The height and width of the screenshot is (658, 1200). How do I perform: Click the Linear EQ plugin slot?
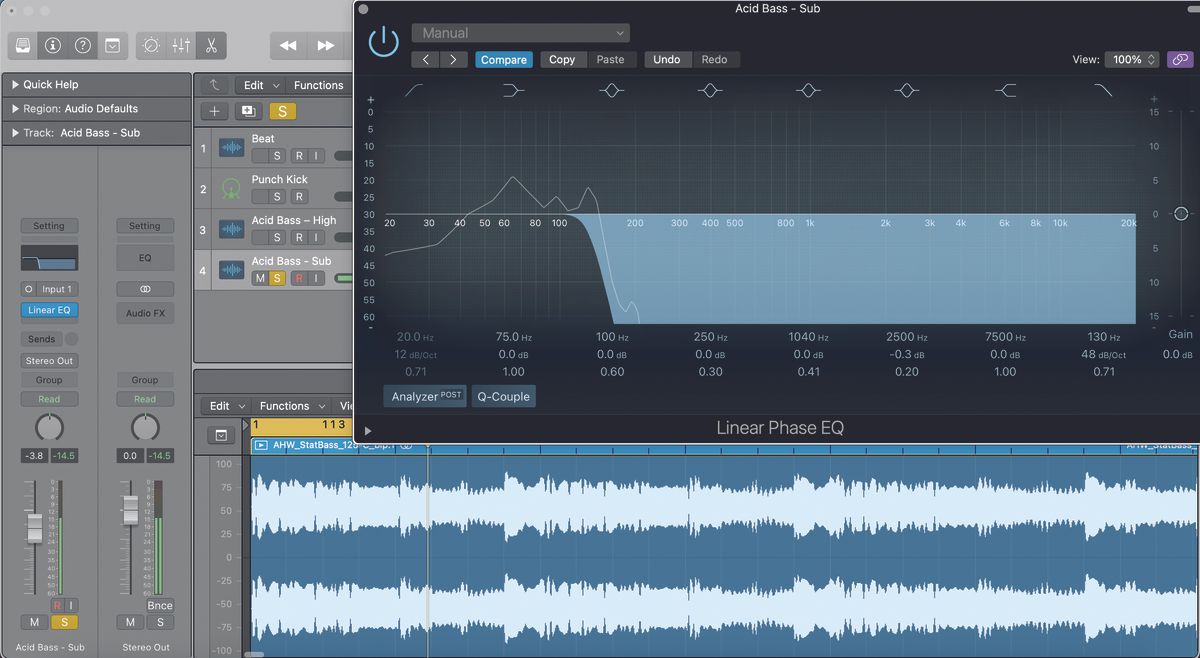point(49,310)
